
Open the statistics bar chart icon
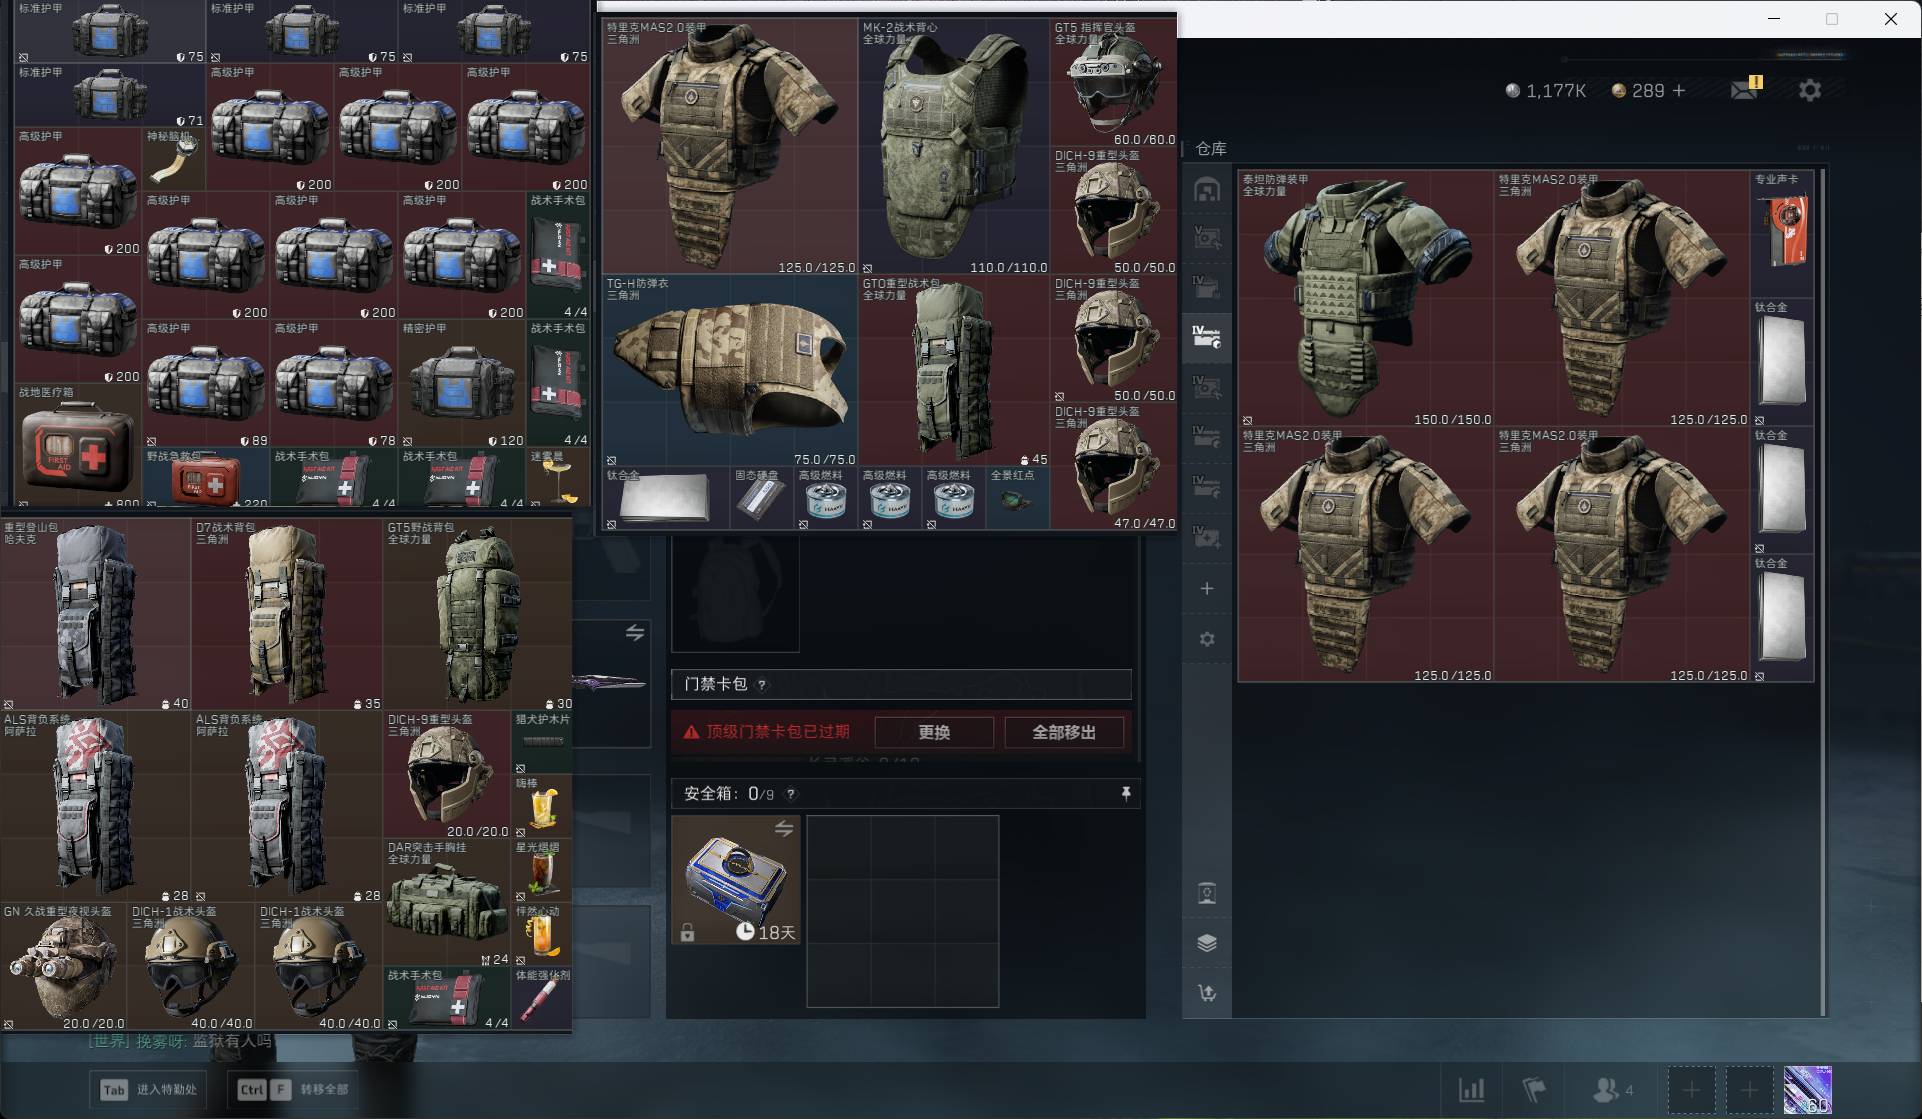pyautogui.click(x=1471, y=1089)
